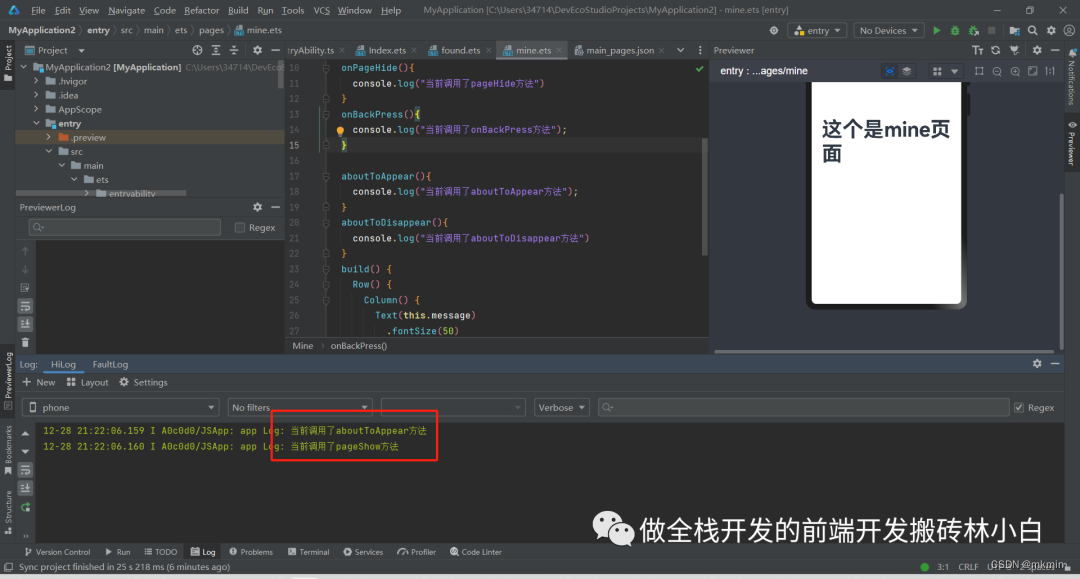1080x579 pixels.
Task: Click the Previewer multi-device grid icon
Action: coord(937,71)
